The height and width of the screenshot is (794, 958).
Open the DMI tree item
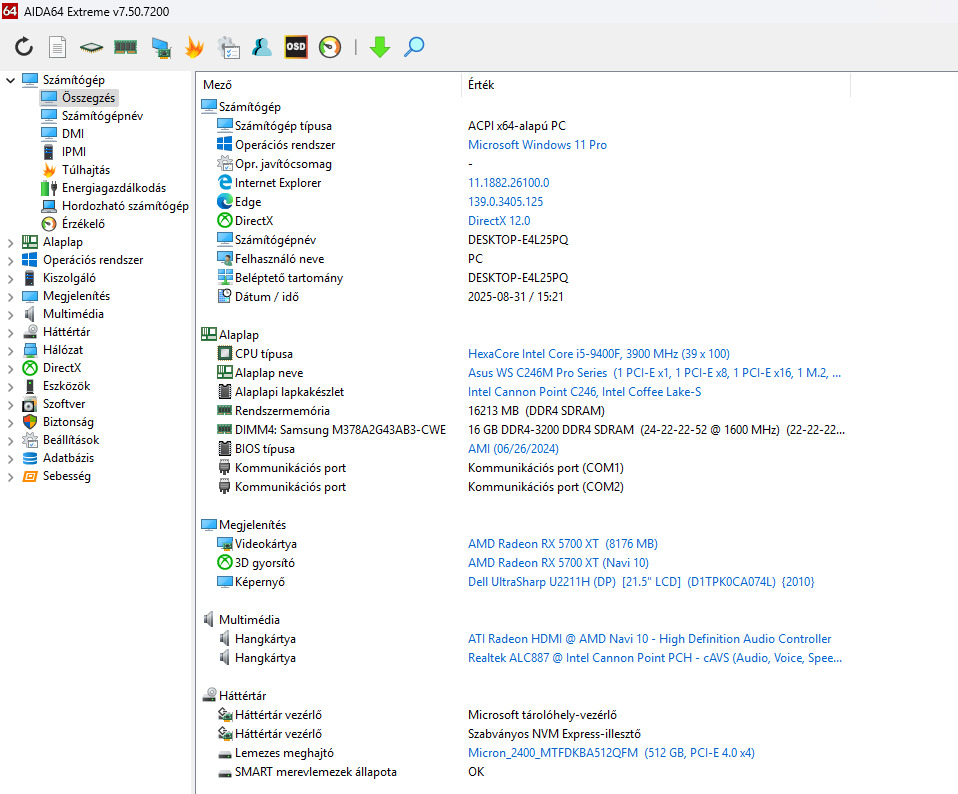(x=73, y=134)
